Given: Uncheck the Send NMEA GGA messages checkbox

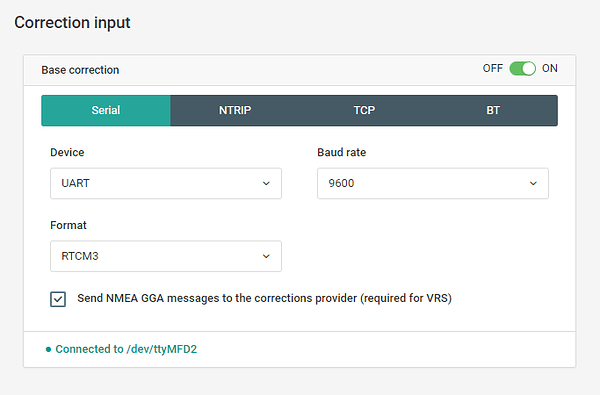Looking at the screenshot, I should (58, 299).
